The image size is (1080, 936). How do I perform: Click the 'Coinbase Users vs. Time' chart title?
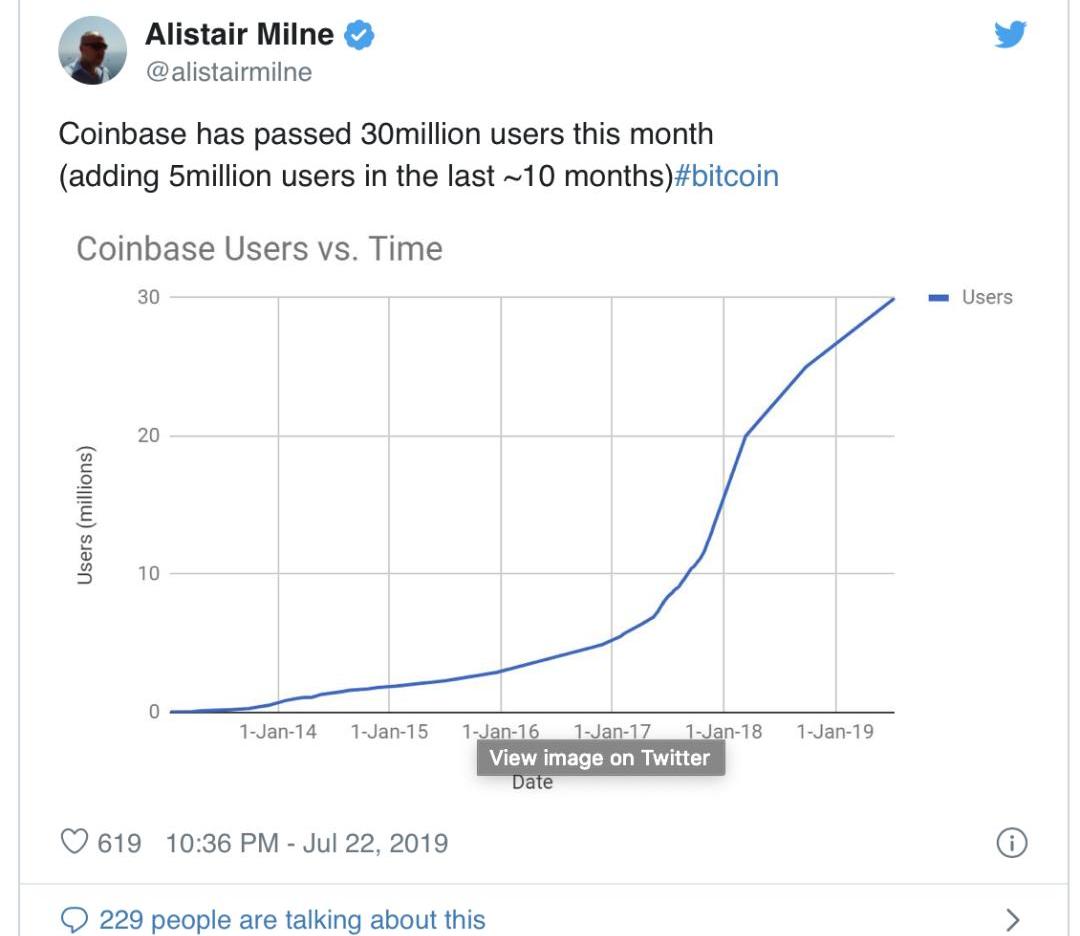click(x=259, y=249)
